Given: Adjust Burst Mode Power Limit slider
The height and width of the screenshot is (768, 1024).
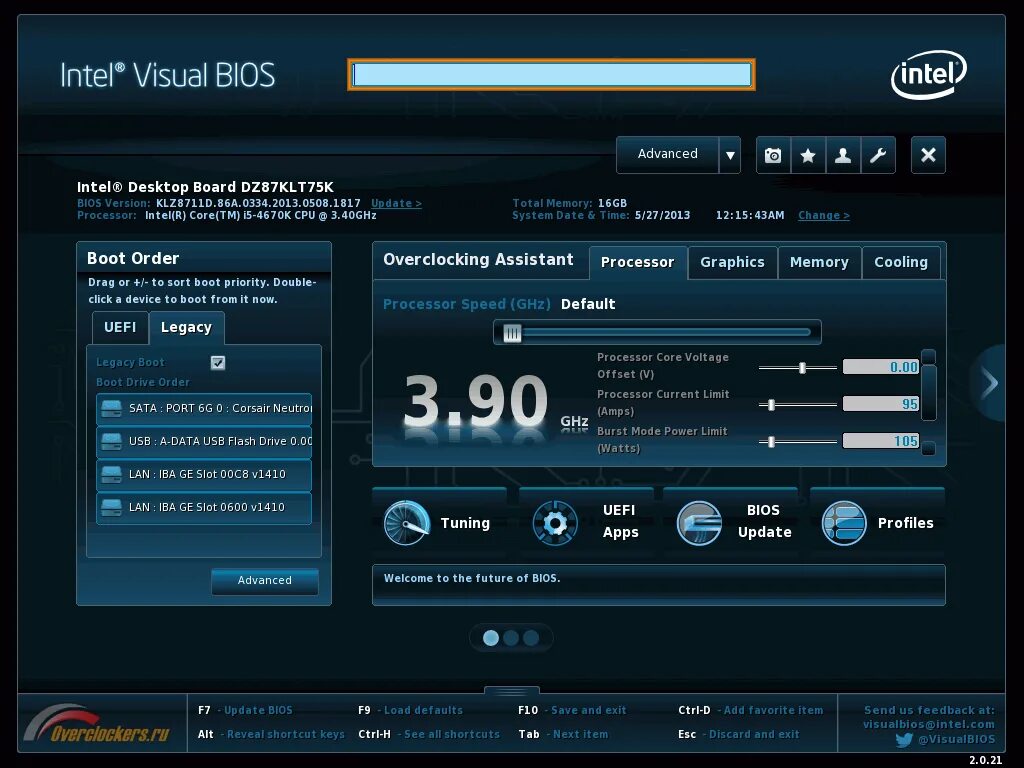Looking at the screenshot, I should [771, 442].
